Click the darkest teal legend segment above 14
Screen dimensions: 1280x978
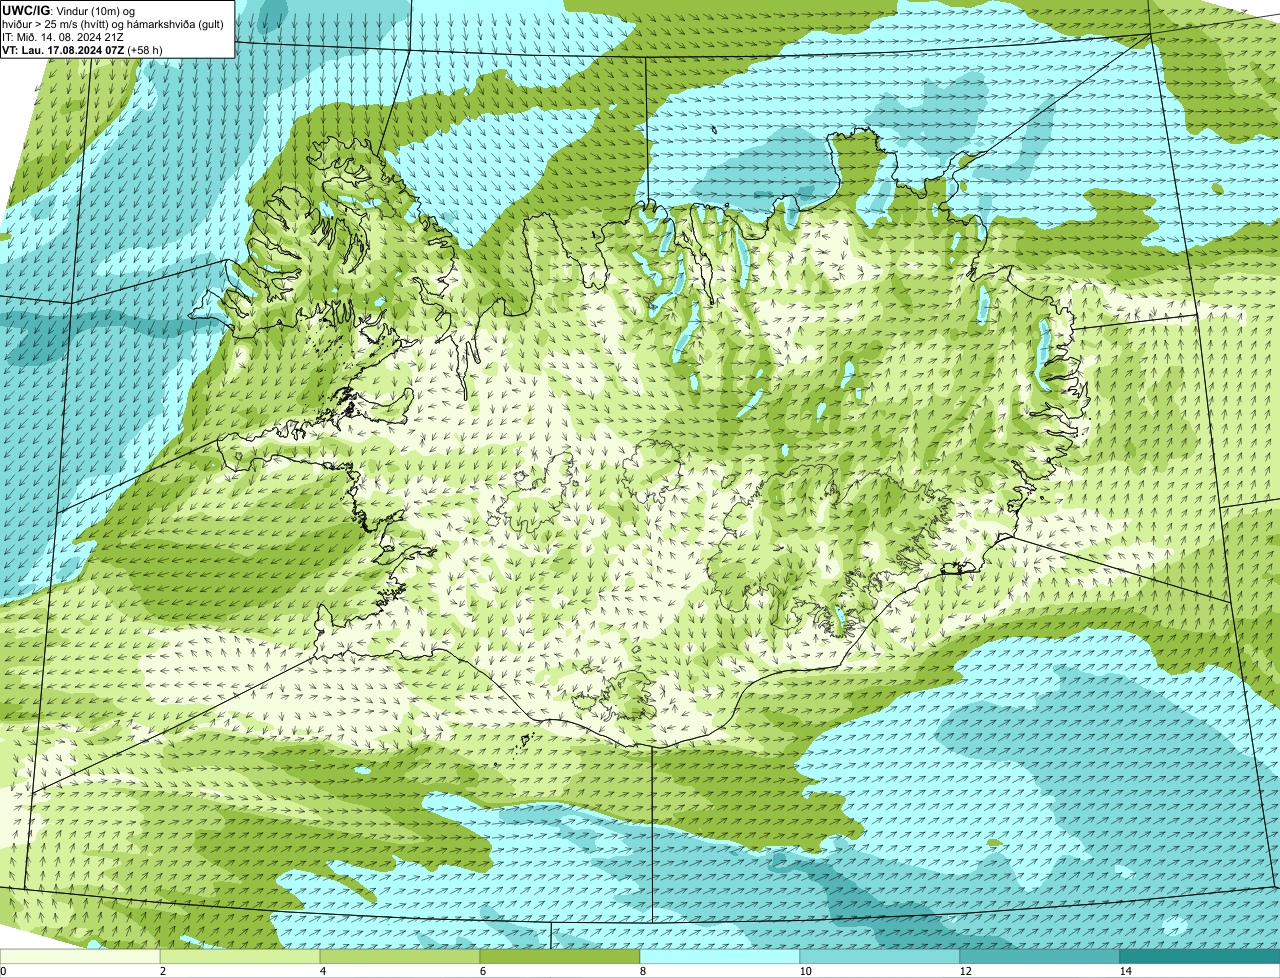(x=1200, y=956)
